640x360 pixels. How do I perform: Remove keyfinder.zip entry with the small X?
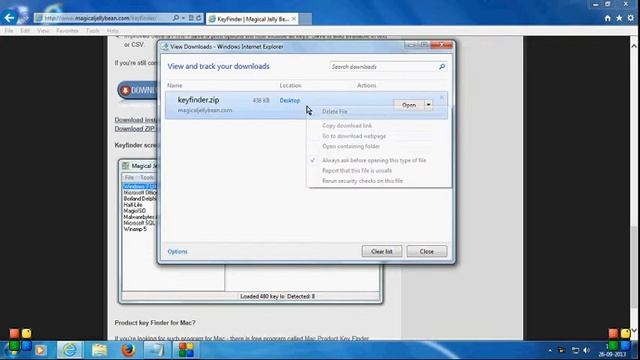point(441,97)
